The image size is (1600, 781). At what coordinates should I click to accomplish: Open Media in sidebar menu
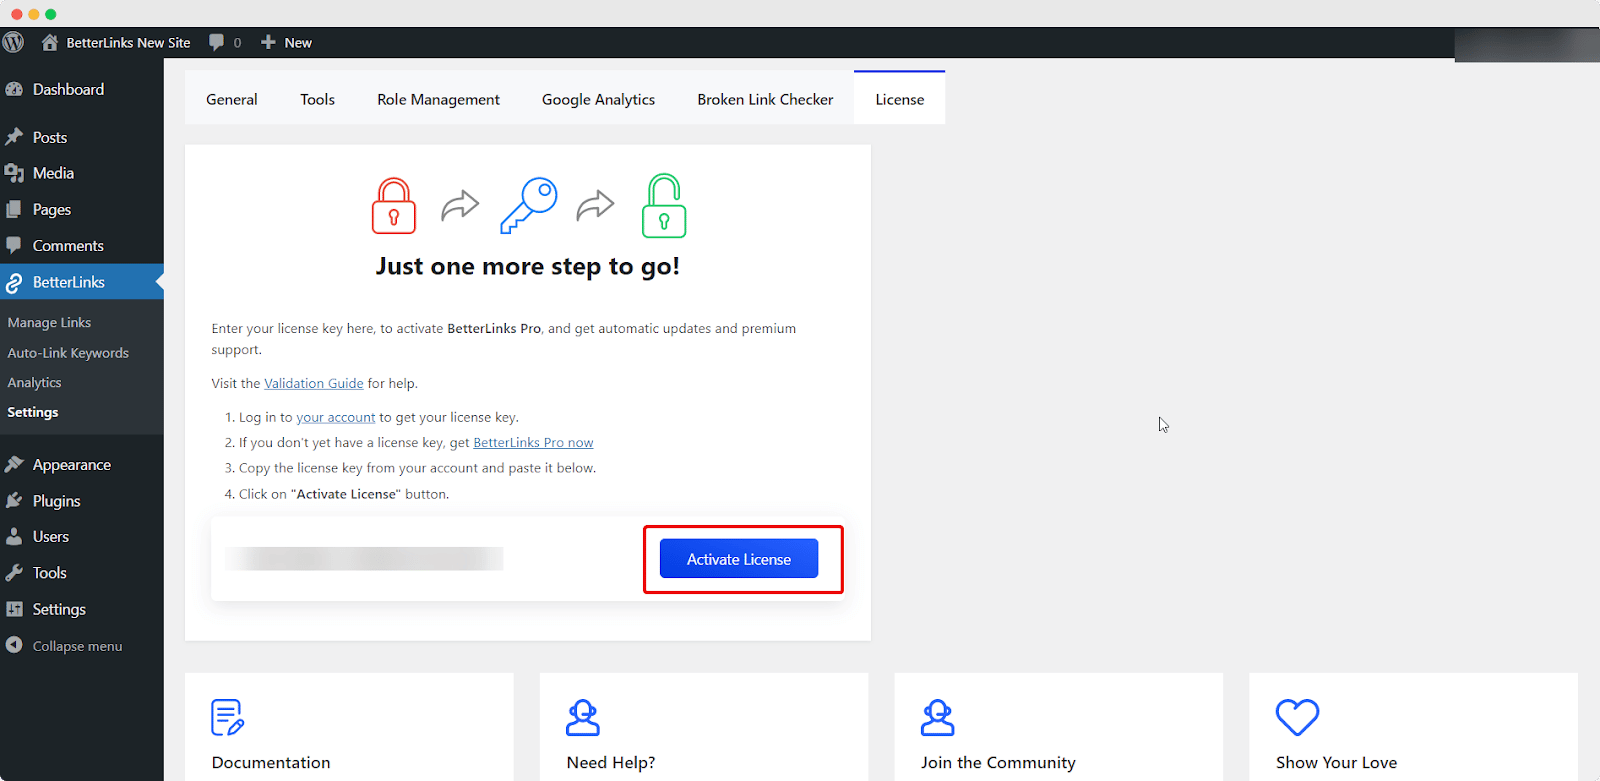tap(53, 173)
